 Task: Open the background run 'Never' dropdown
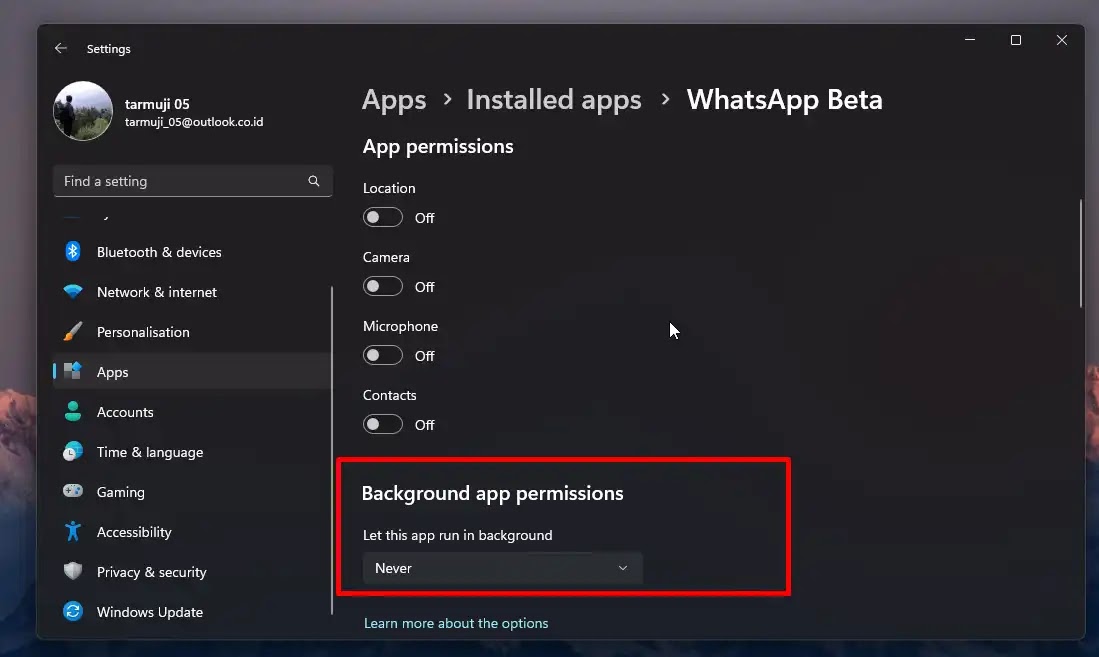503,568
